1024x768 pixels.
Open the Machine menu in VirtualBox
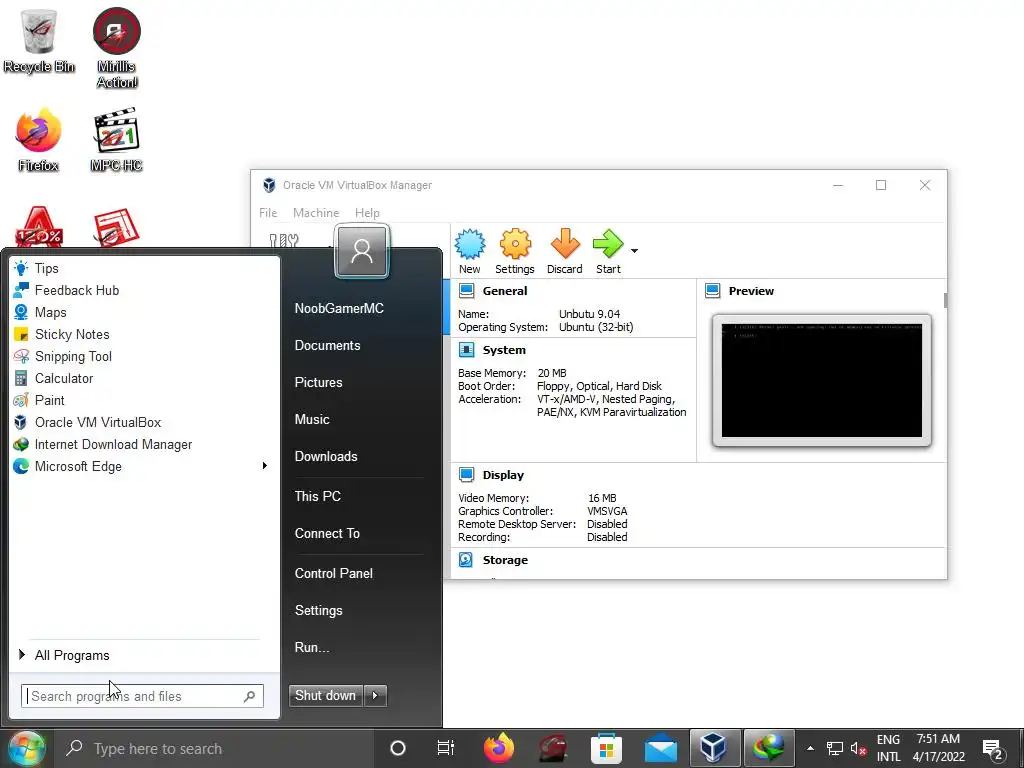pos(316,213)
